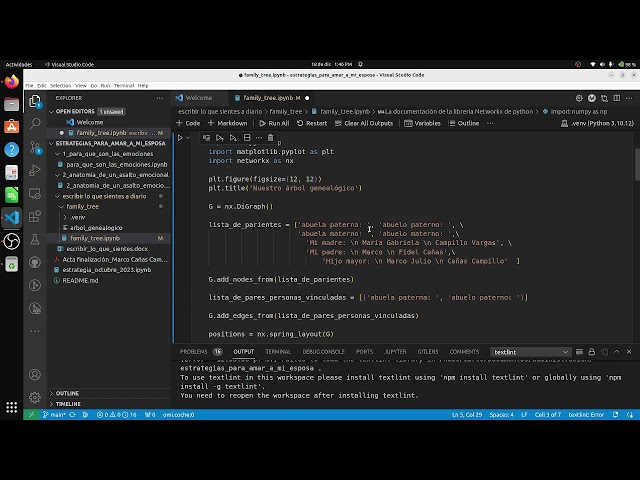Delete the current cell with trash icon
Viewport: 640px width, 480px height.
point(270,138)
